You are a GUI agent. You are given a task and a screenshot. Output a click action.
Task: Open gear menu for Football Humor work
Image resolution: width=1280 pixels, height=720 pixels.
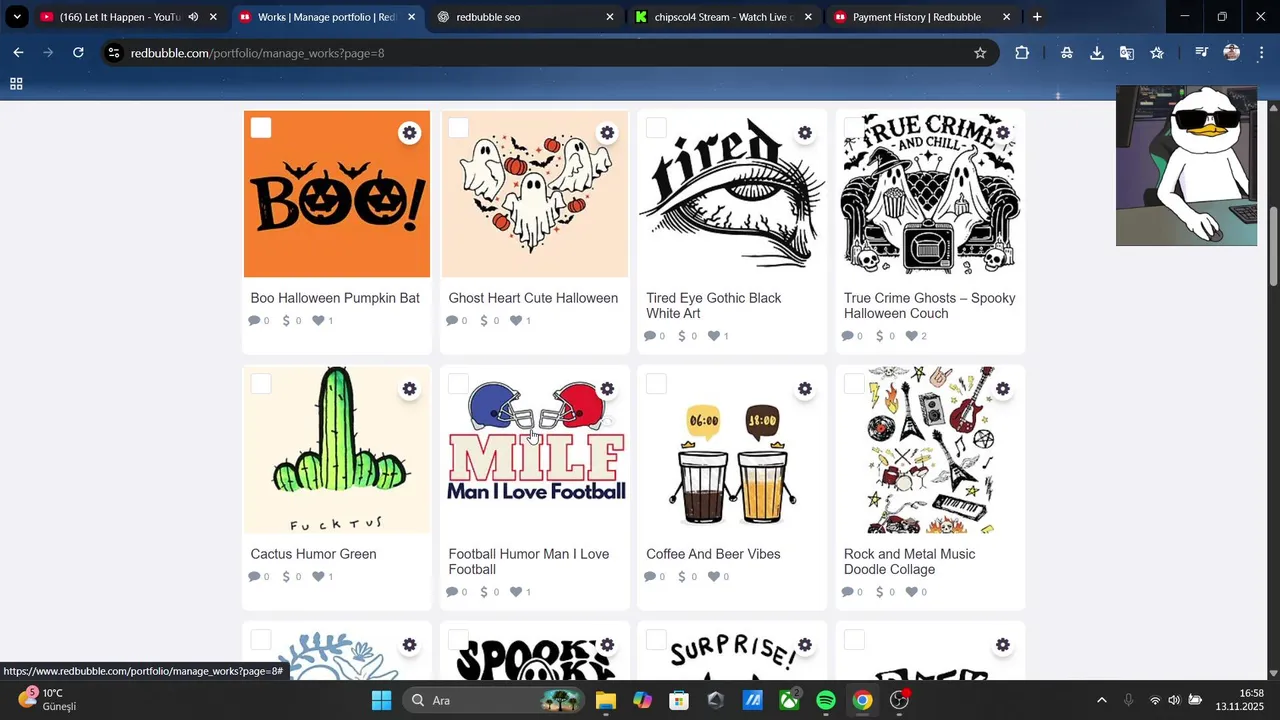607,389
